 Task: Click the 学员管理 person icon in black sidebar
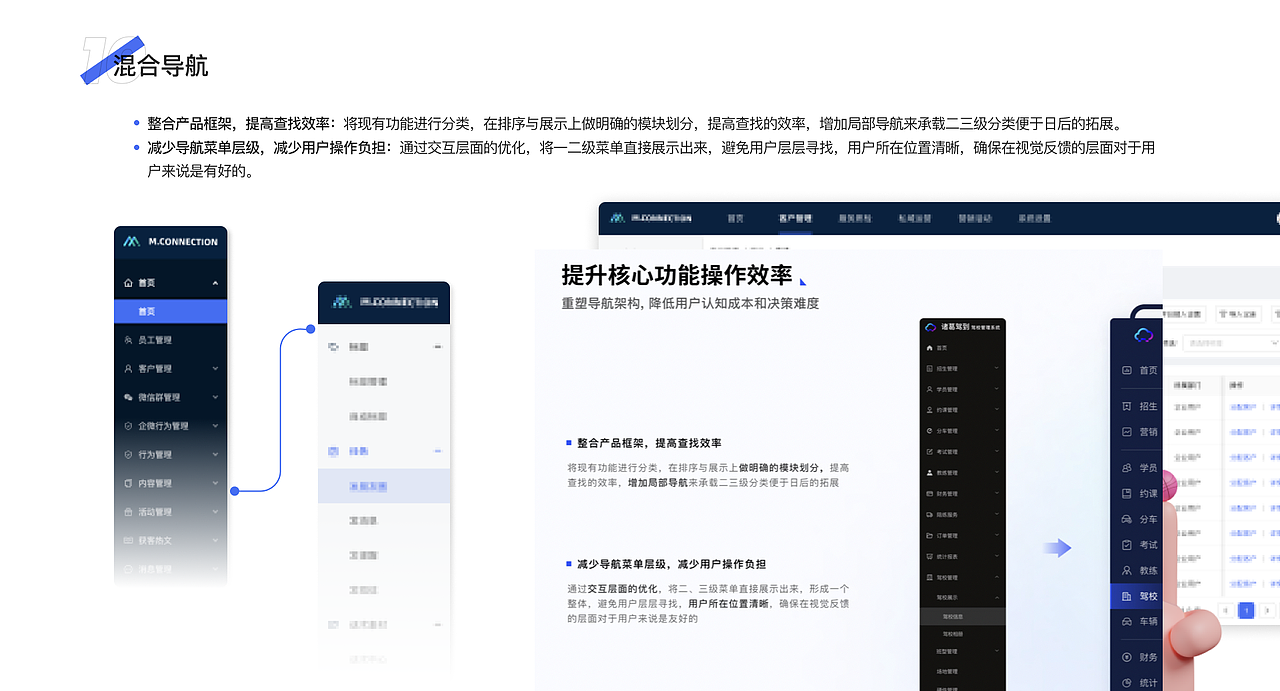929,390
